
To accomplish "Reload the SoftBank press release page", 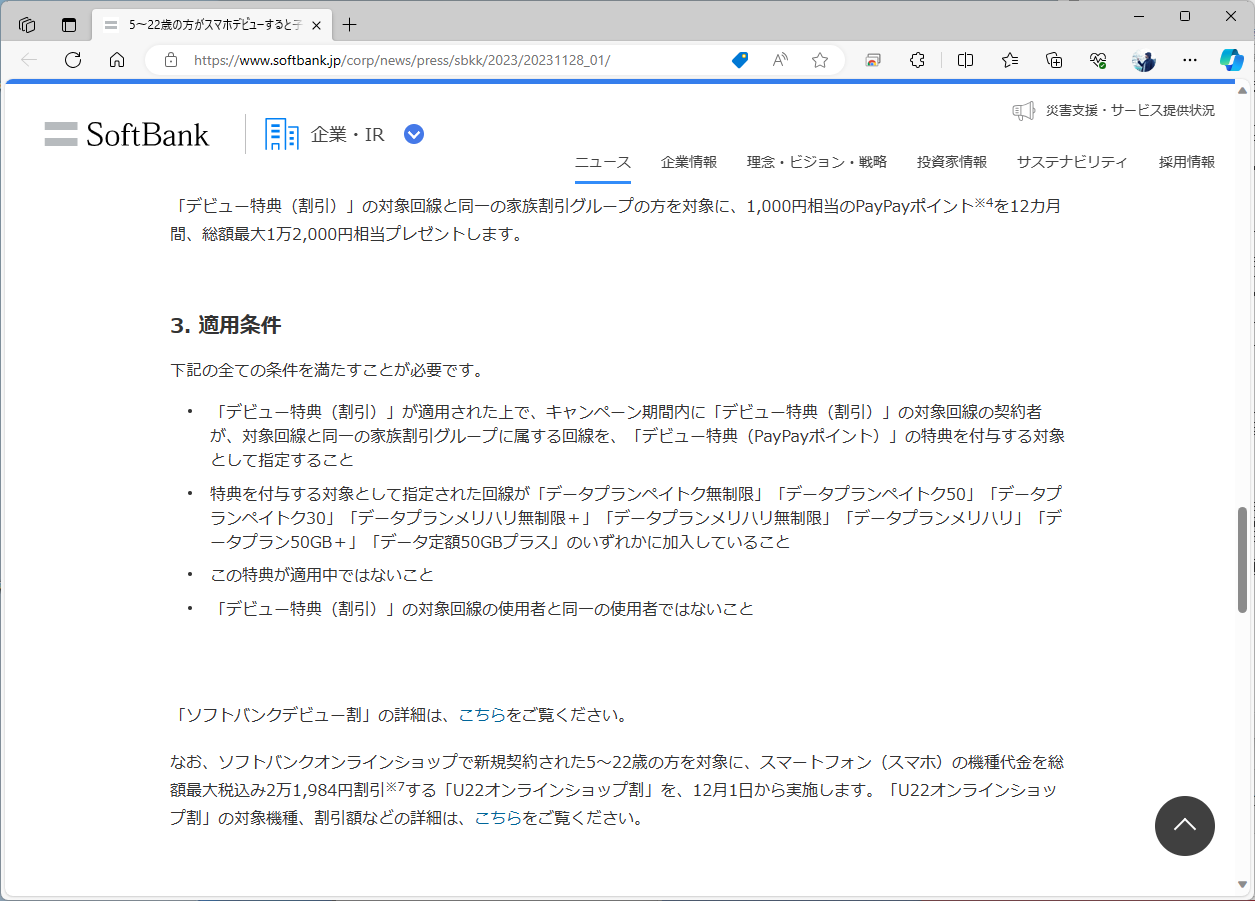I will coord(72,60).
